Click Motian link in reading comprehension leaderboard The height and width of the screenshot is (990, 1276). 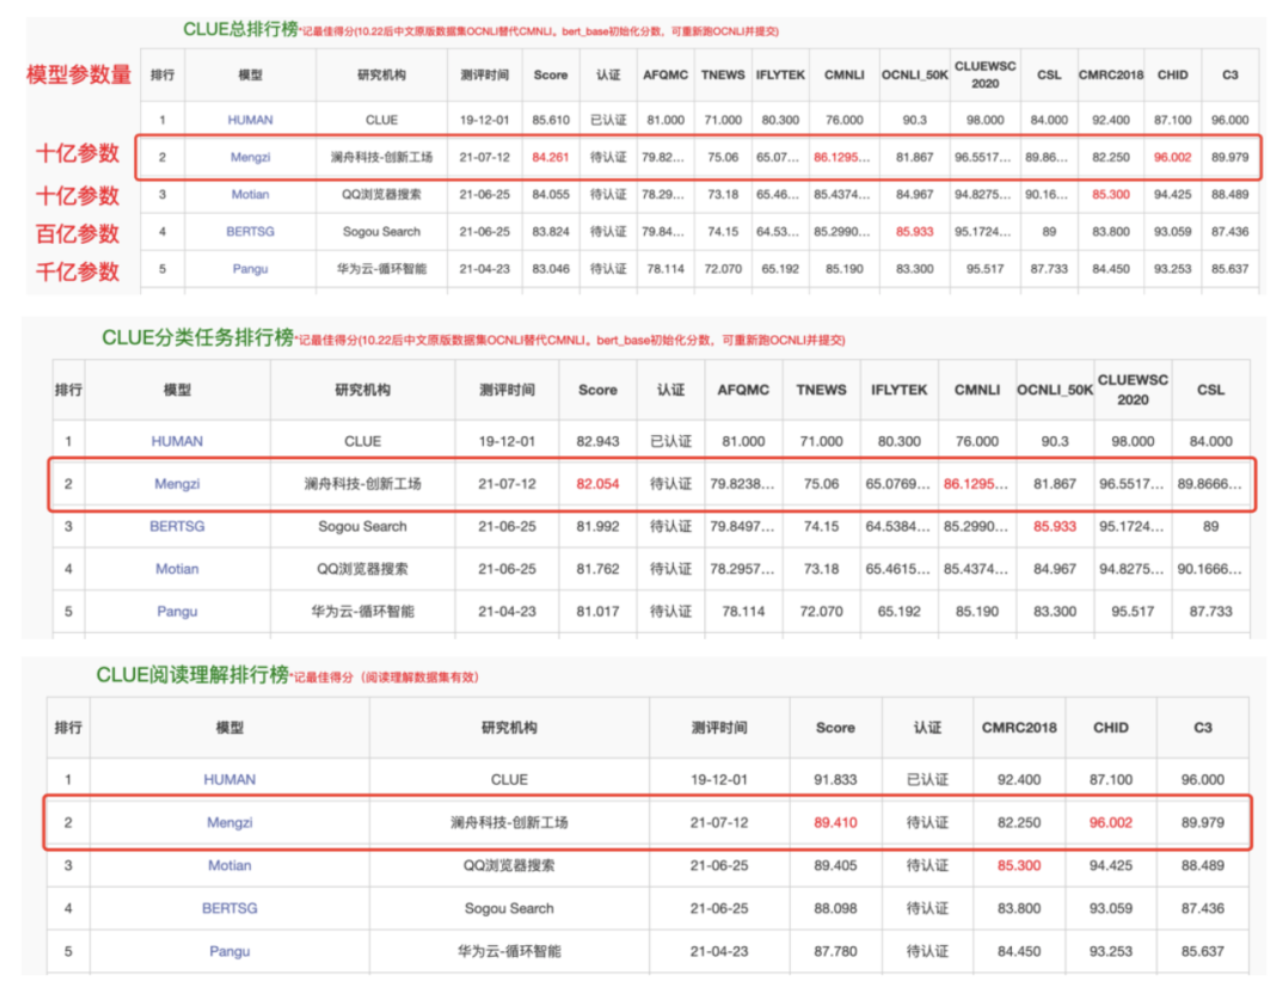click(229, 865)
